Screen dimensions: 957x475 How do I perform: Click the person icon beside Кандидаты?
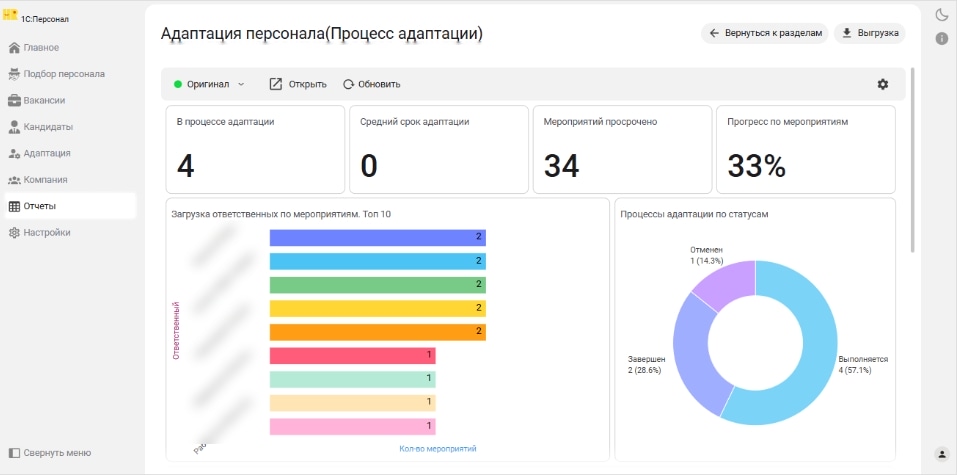pyautogui.click(x=15, y=127)
